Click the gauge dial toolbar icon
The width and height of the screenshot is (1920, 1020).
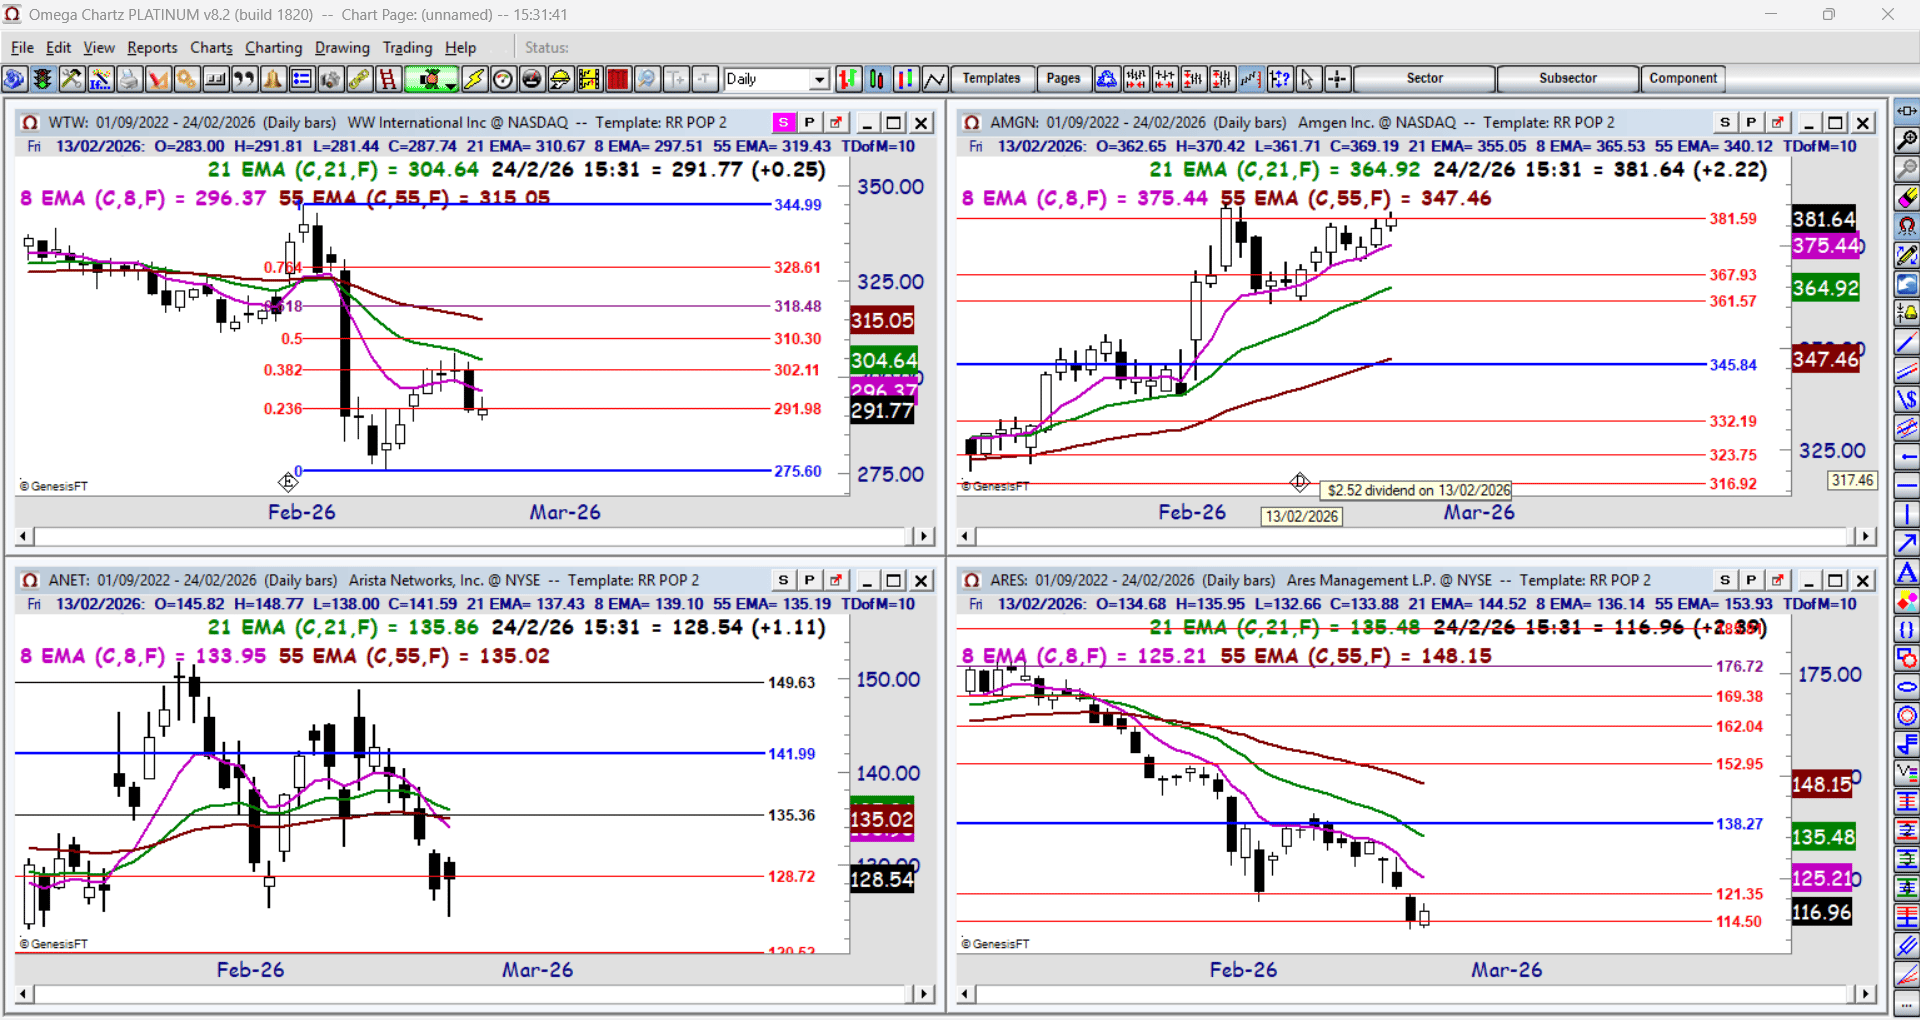click(x=503, y=79)
